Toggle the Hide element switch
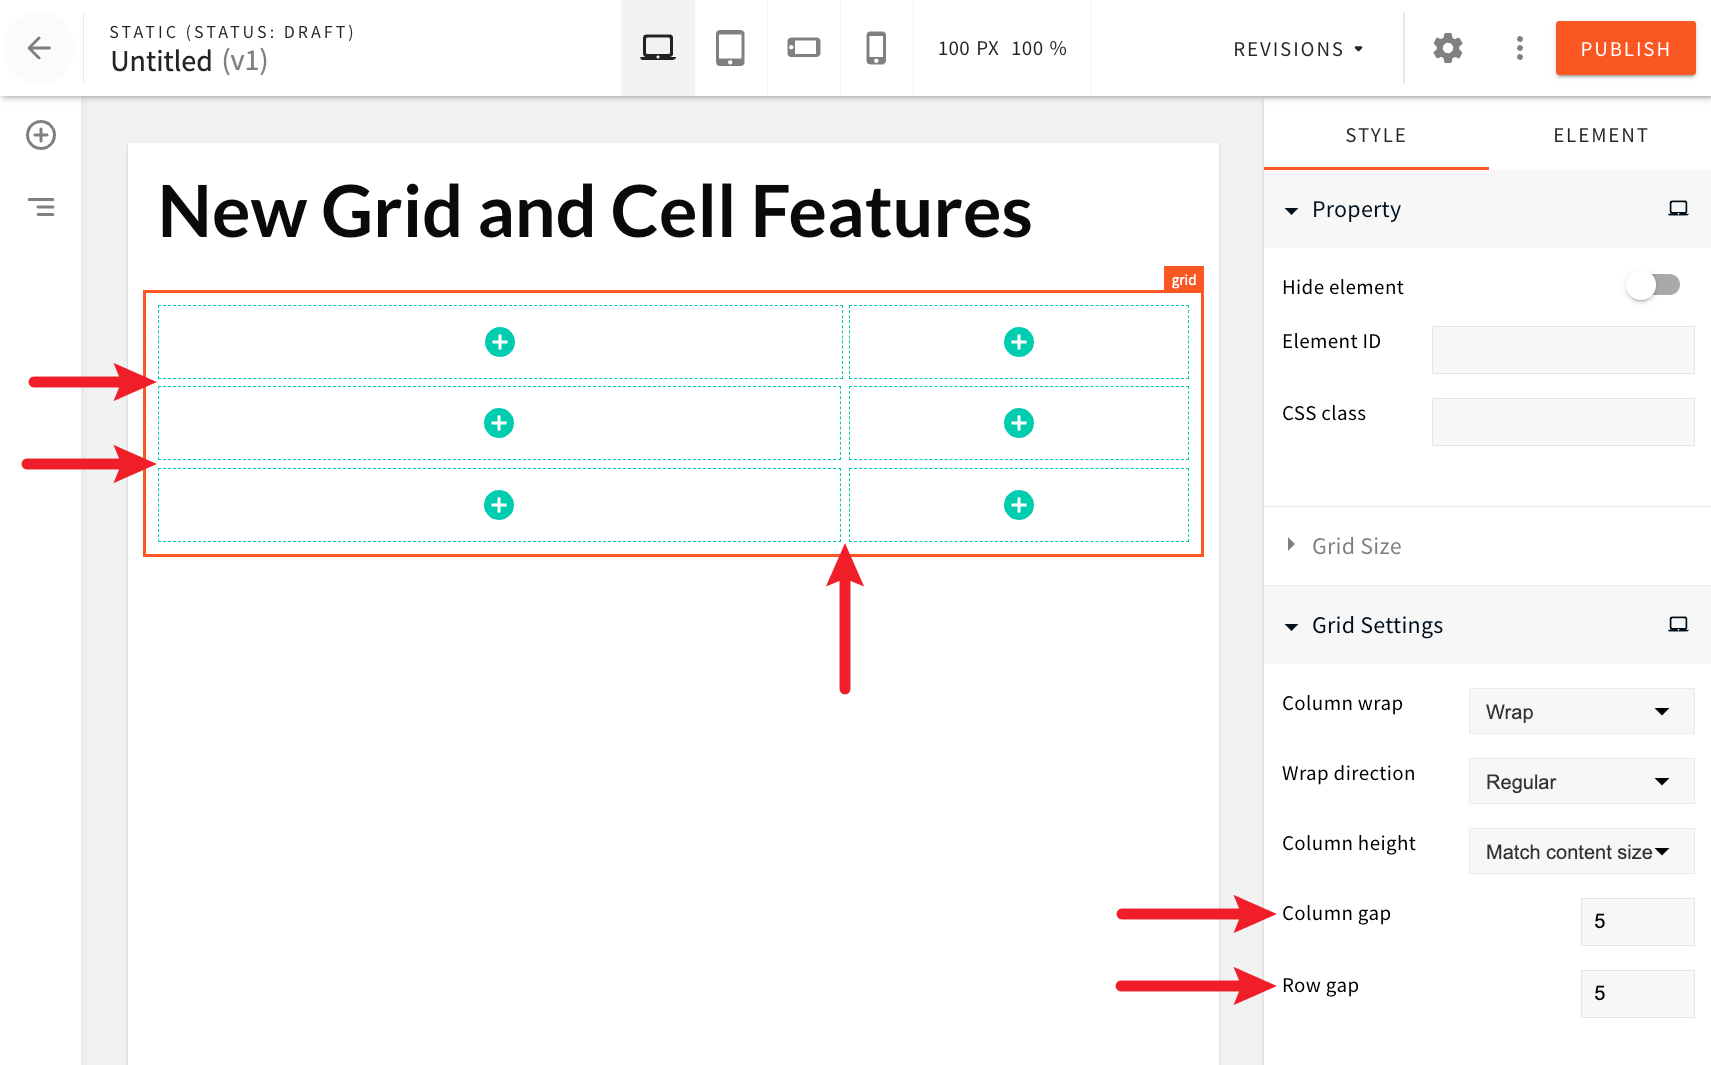The image size is (1711, 1065). coord(1653,284)
